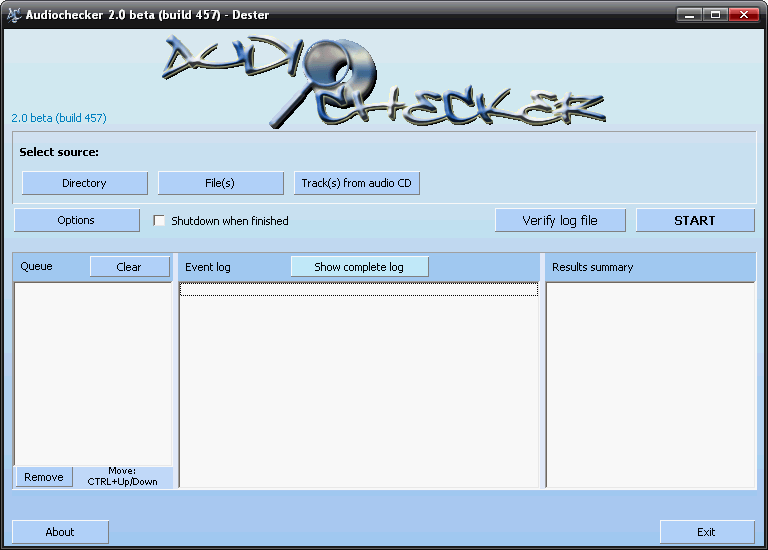
Task: Pick Track(s) from audio CD
Action: click(x=357, y=183)
